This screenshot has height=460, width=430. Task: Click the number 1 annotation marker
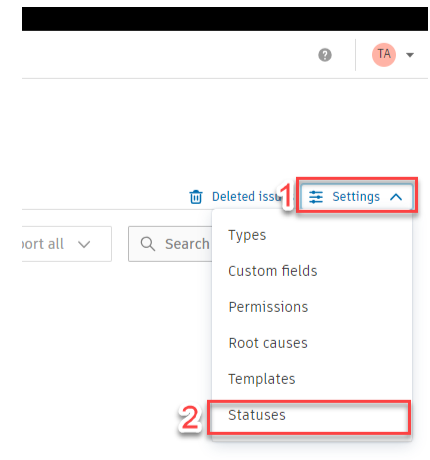(x=287, y=197)
